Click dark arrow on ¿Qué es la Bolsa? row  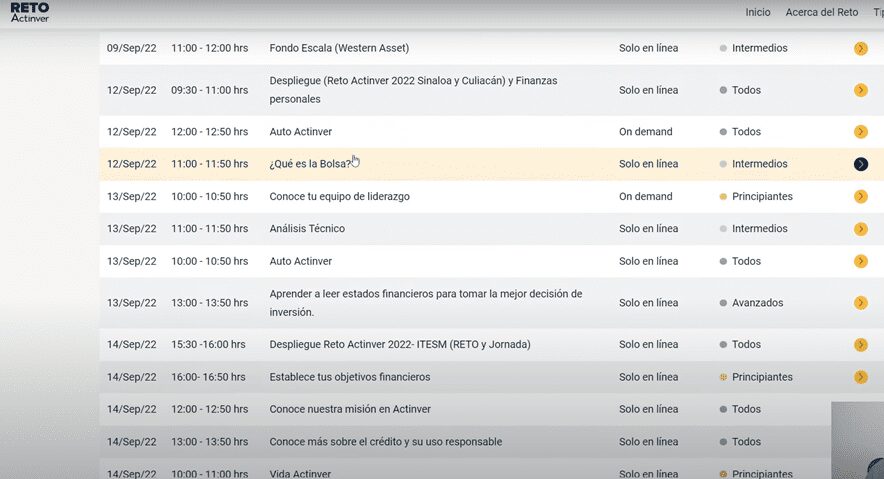tap(860, 164)
